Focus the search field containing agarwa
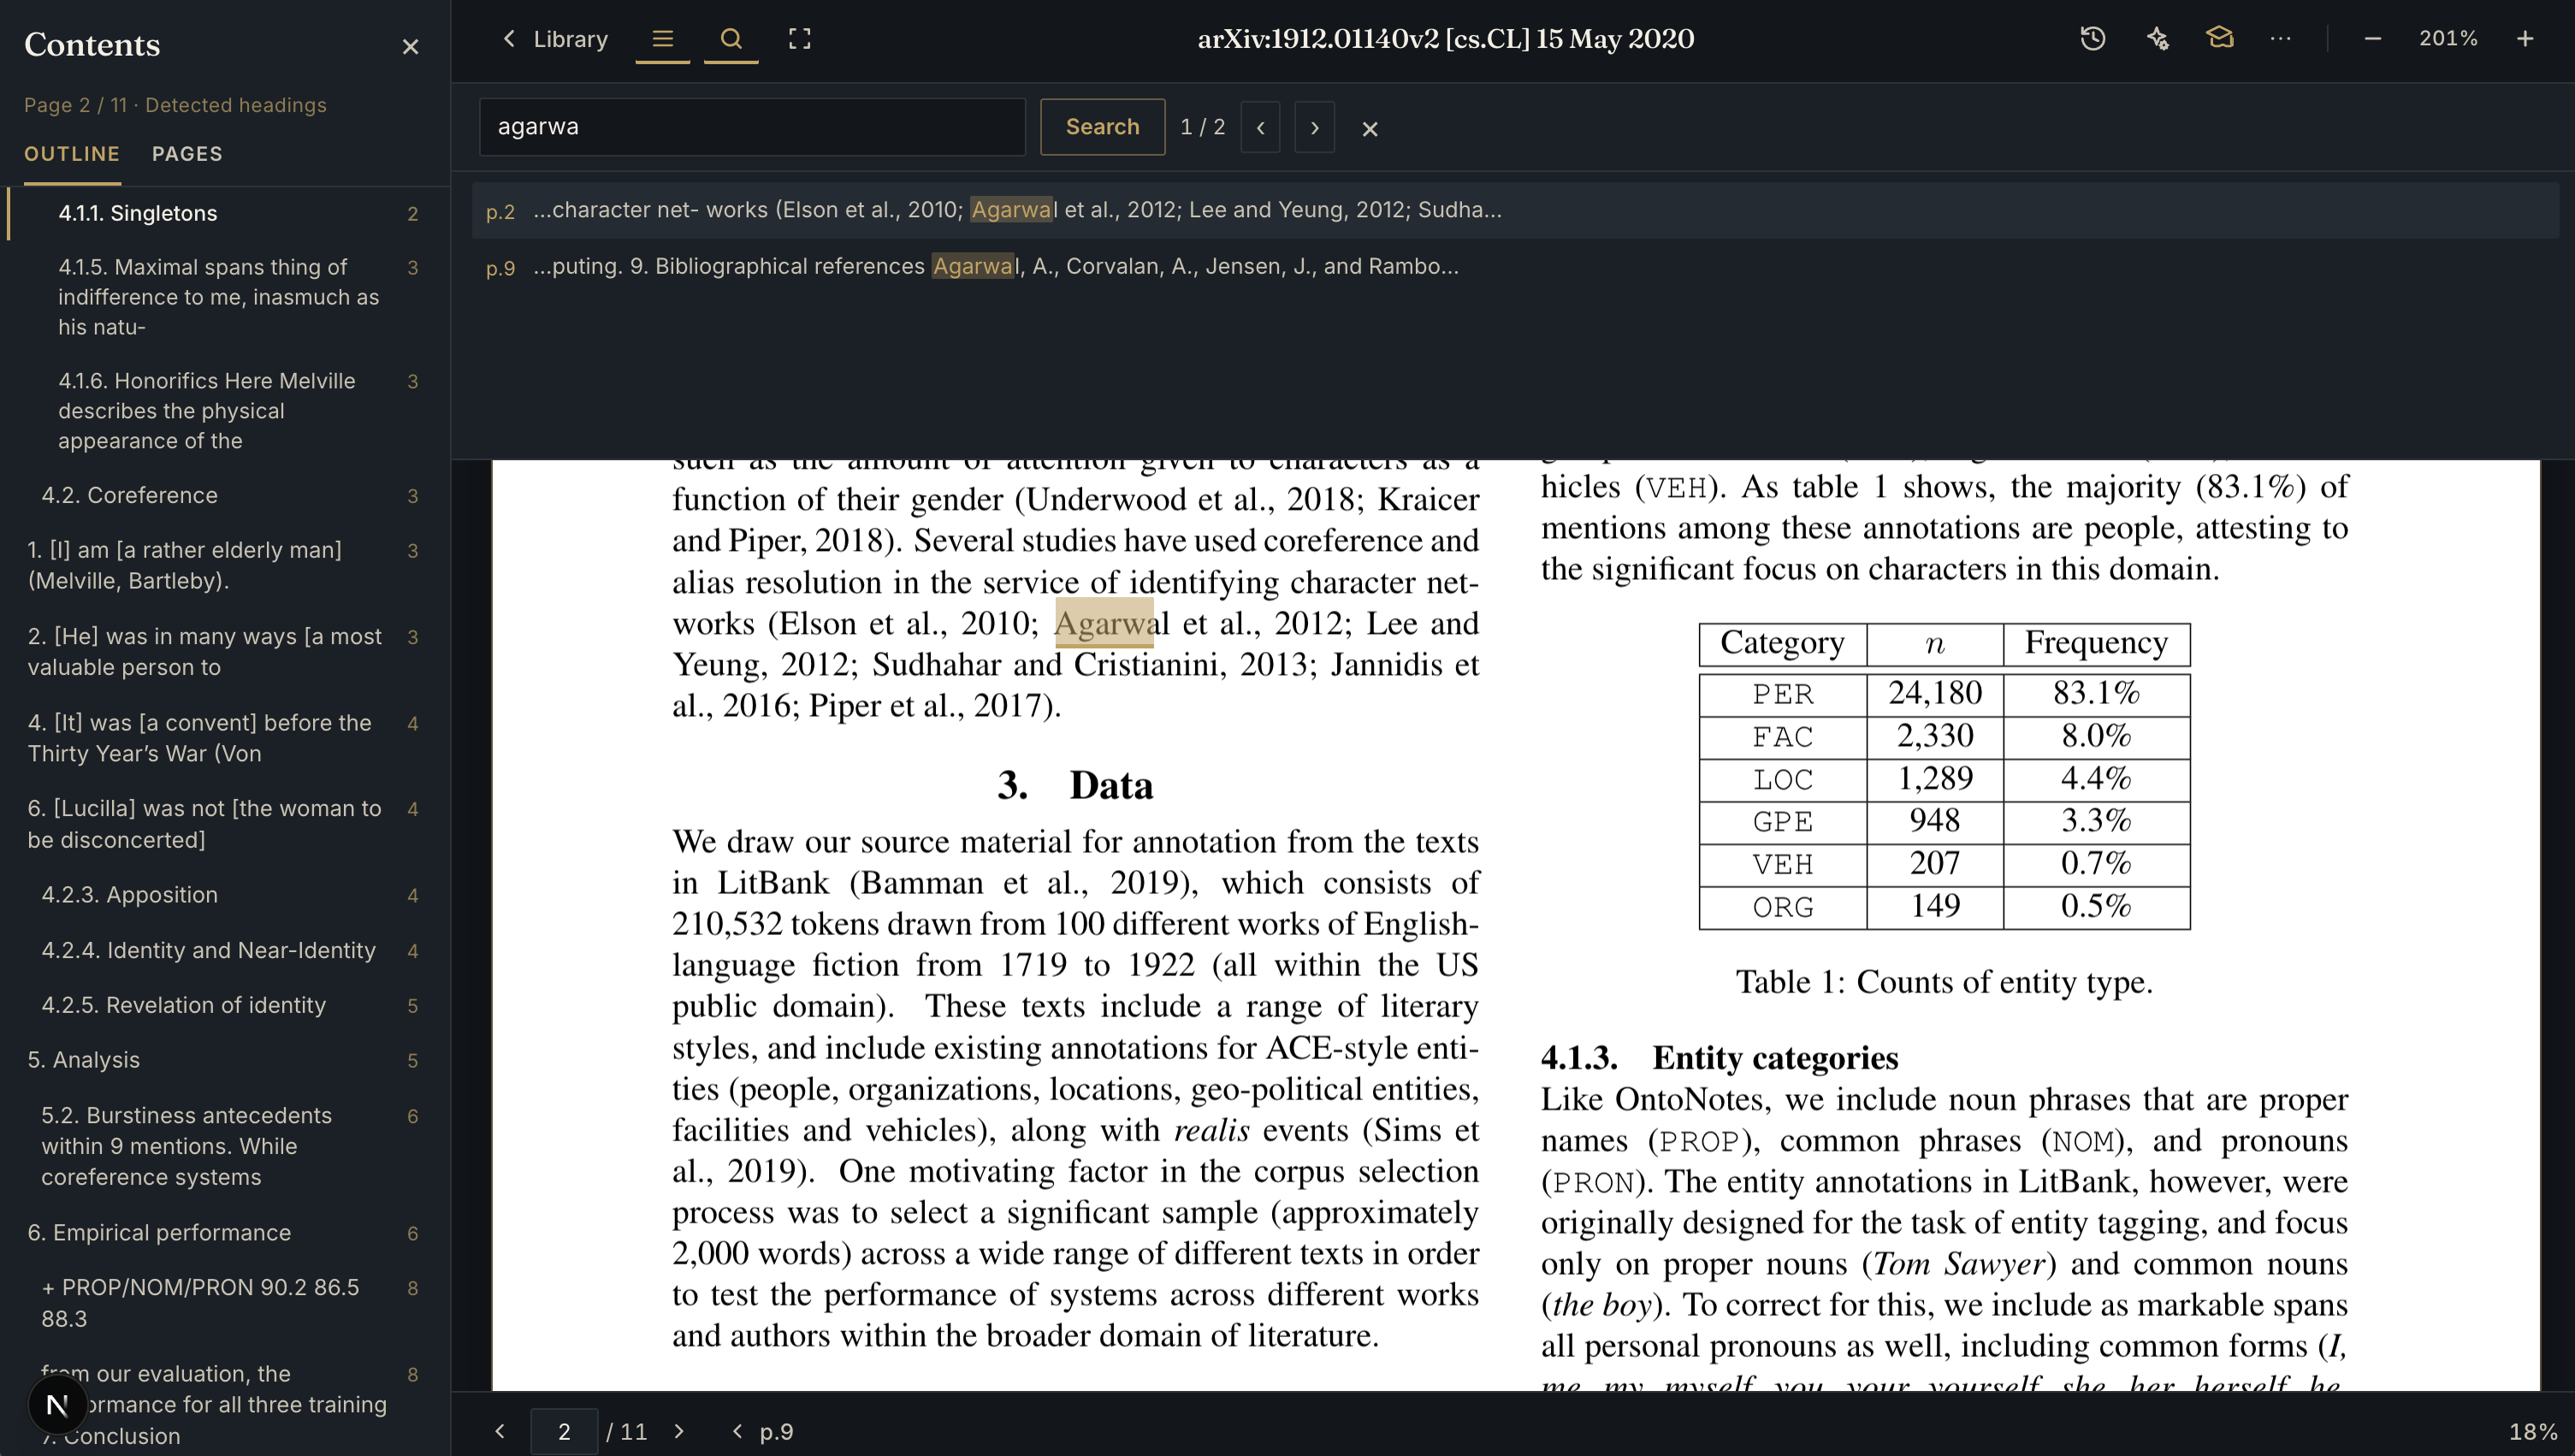The width and height of the screenshot is (2575, 1456). (x=752, y=127)
